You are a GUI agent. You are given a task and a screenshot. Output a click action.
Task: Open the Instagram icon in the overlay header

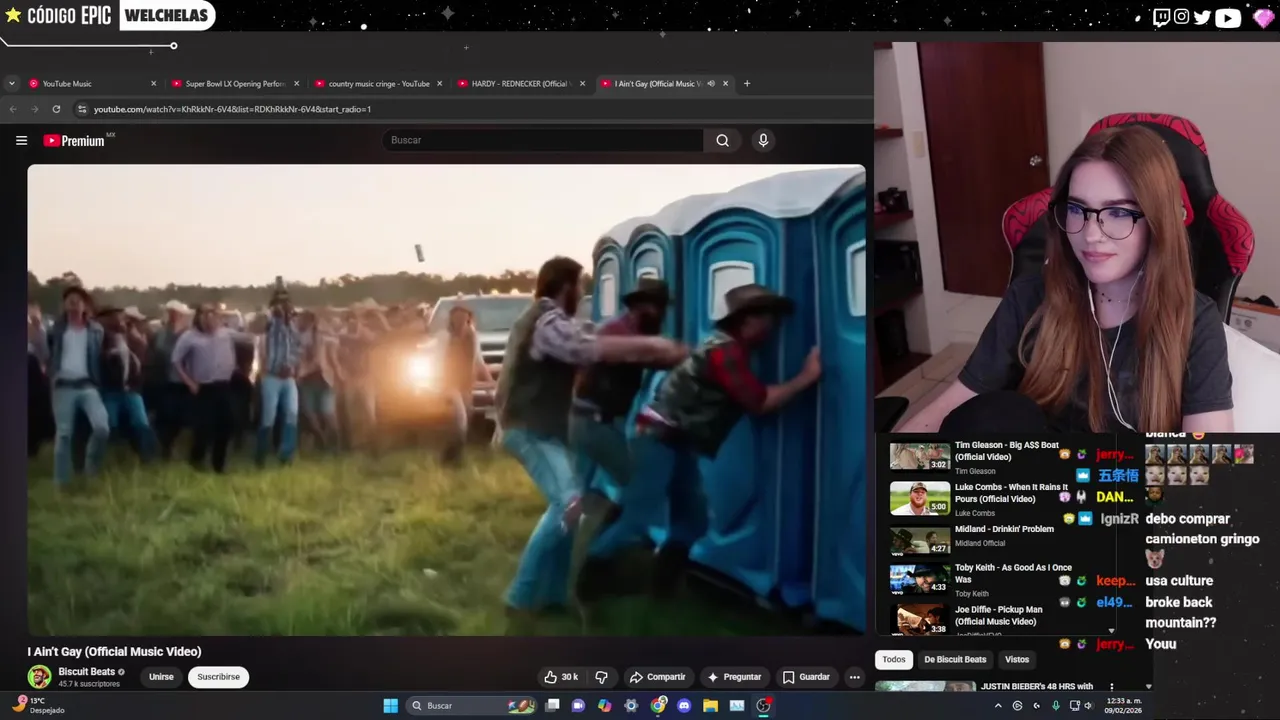1182,16
